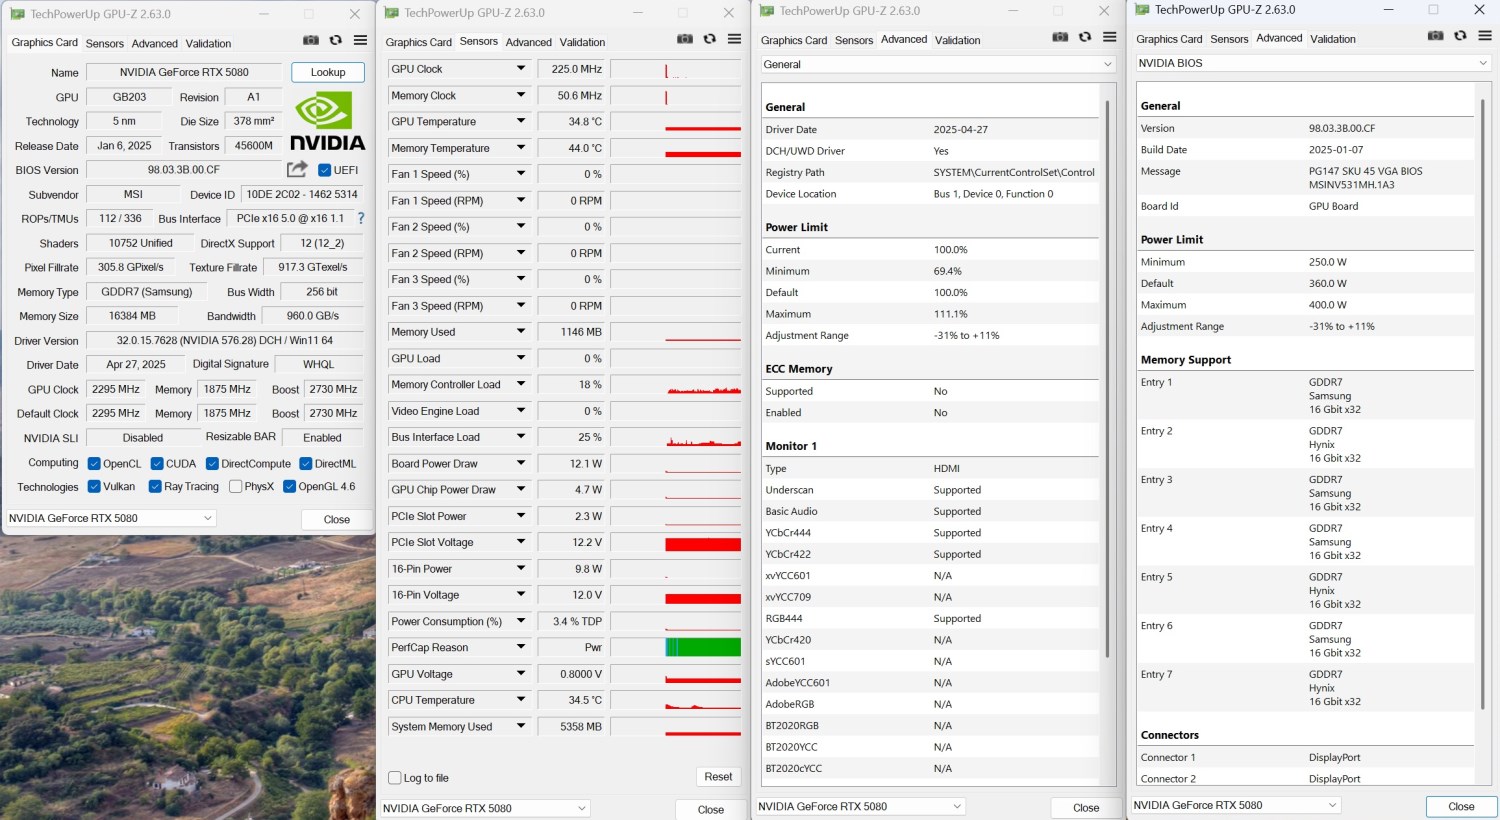1500x820 pixels.
Task: Click the Lookup button
Action: coord(328,72)
